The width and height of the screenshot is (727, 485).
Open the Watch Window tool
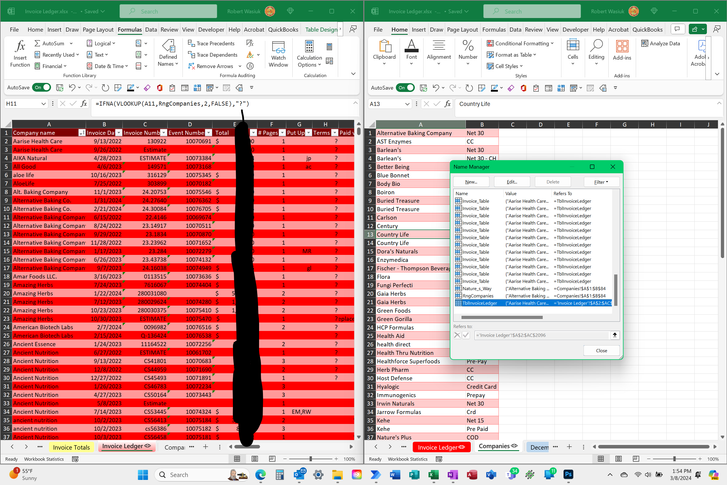coord(278,54)
